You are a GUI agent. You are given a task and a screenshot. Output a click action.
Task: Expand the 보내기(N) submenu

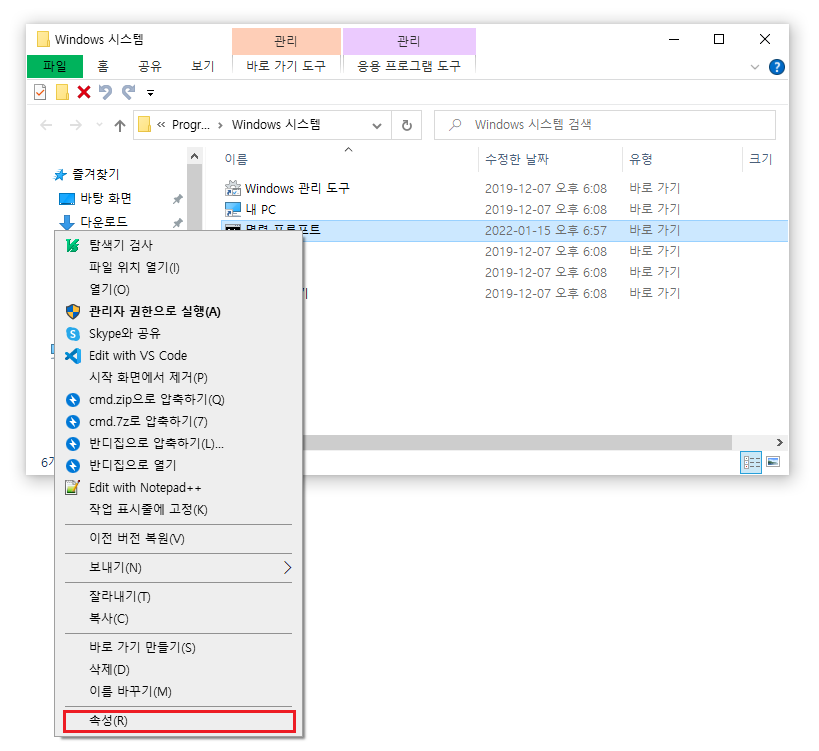[x=179, y=568]
